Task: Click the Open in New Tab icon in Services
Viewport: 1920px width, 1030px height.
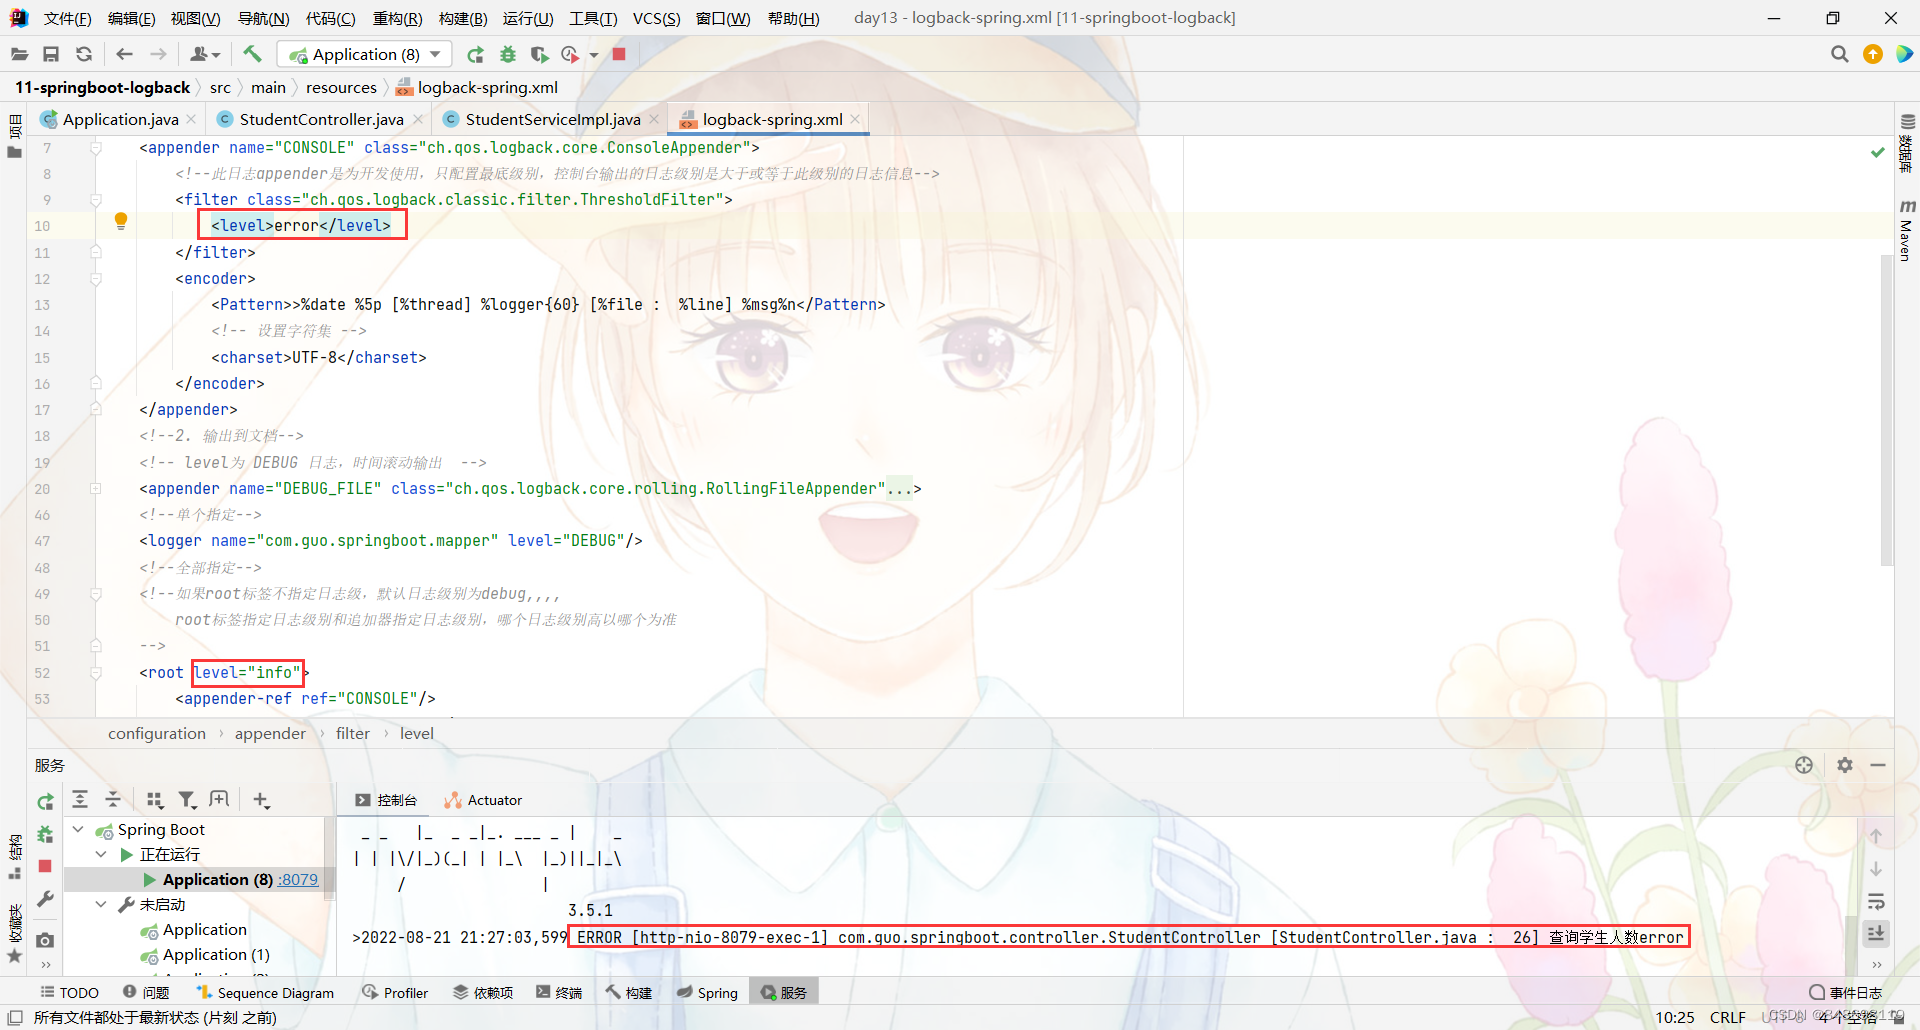Action: [x=219, y=799]
